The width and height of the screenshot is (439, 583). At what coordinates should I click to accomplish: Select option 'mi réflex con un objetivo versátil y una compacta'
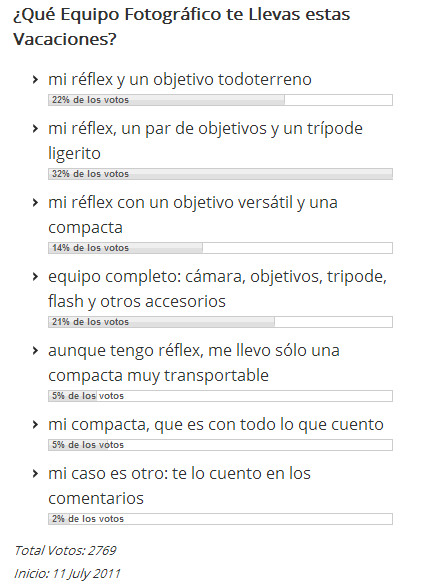(193, 215)
